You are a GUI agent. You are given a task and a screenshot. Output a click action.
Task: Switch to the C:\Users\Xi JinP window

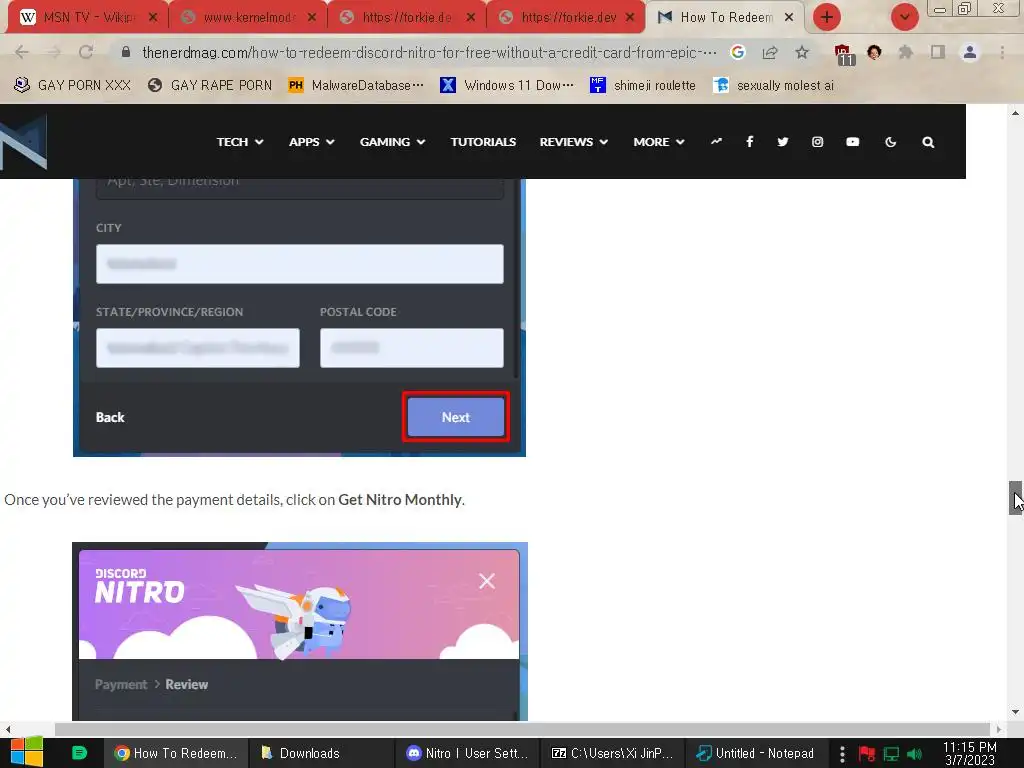click(613, 753)
